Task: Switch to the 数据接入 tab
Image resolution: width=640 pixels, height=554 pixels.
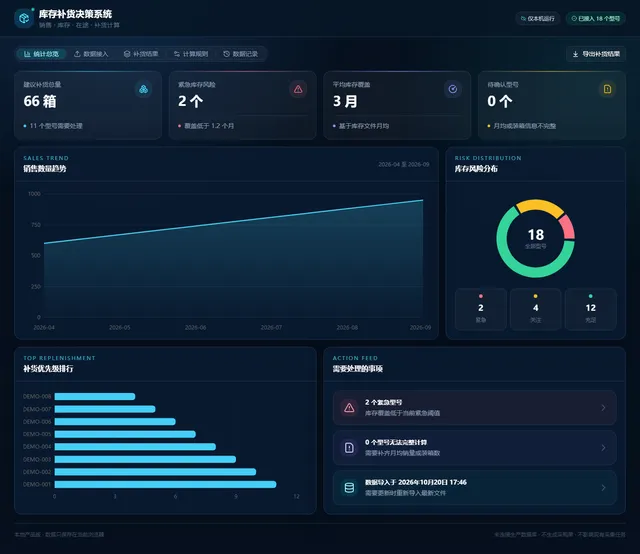Action: tap(91, 54)
